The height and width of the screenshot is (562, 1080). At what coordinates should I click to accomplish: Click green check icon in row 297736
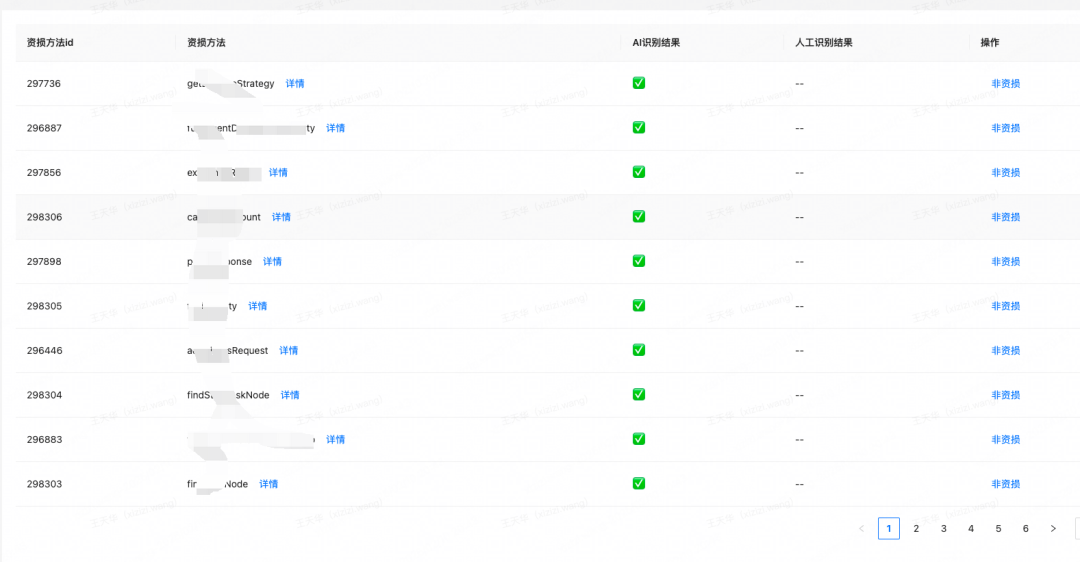tap(638, 83)
